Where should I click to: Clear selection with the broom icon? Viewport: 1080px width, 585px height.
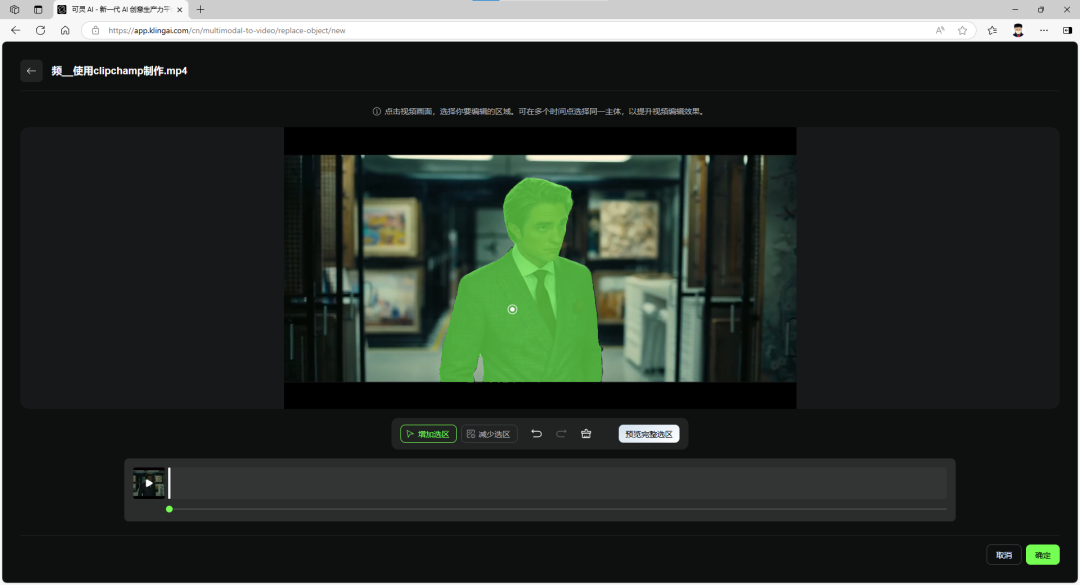(x=586, y=434)
